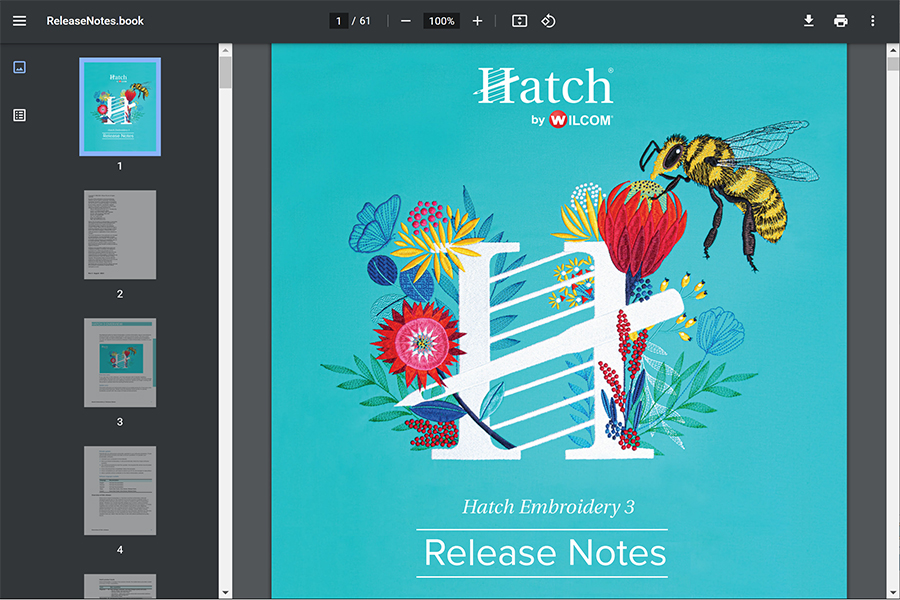Viewport: 900px width, 600px height.
Task: Click the sidebar scrollbar up arrow
Action: point(226,50)
